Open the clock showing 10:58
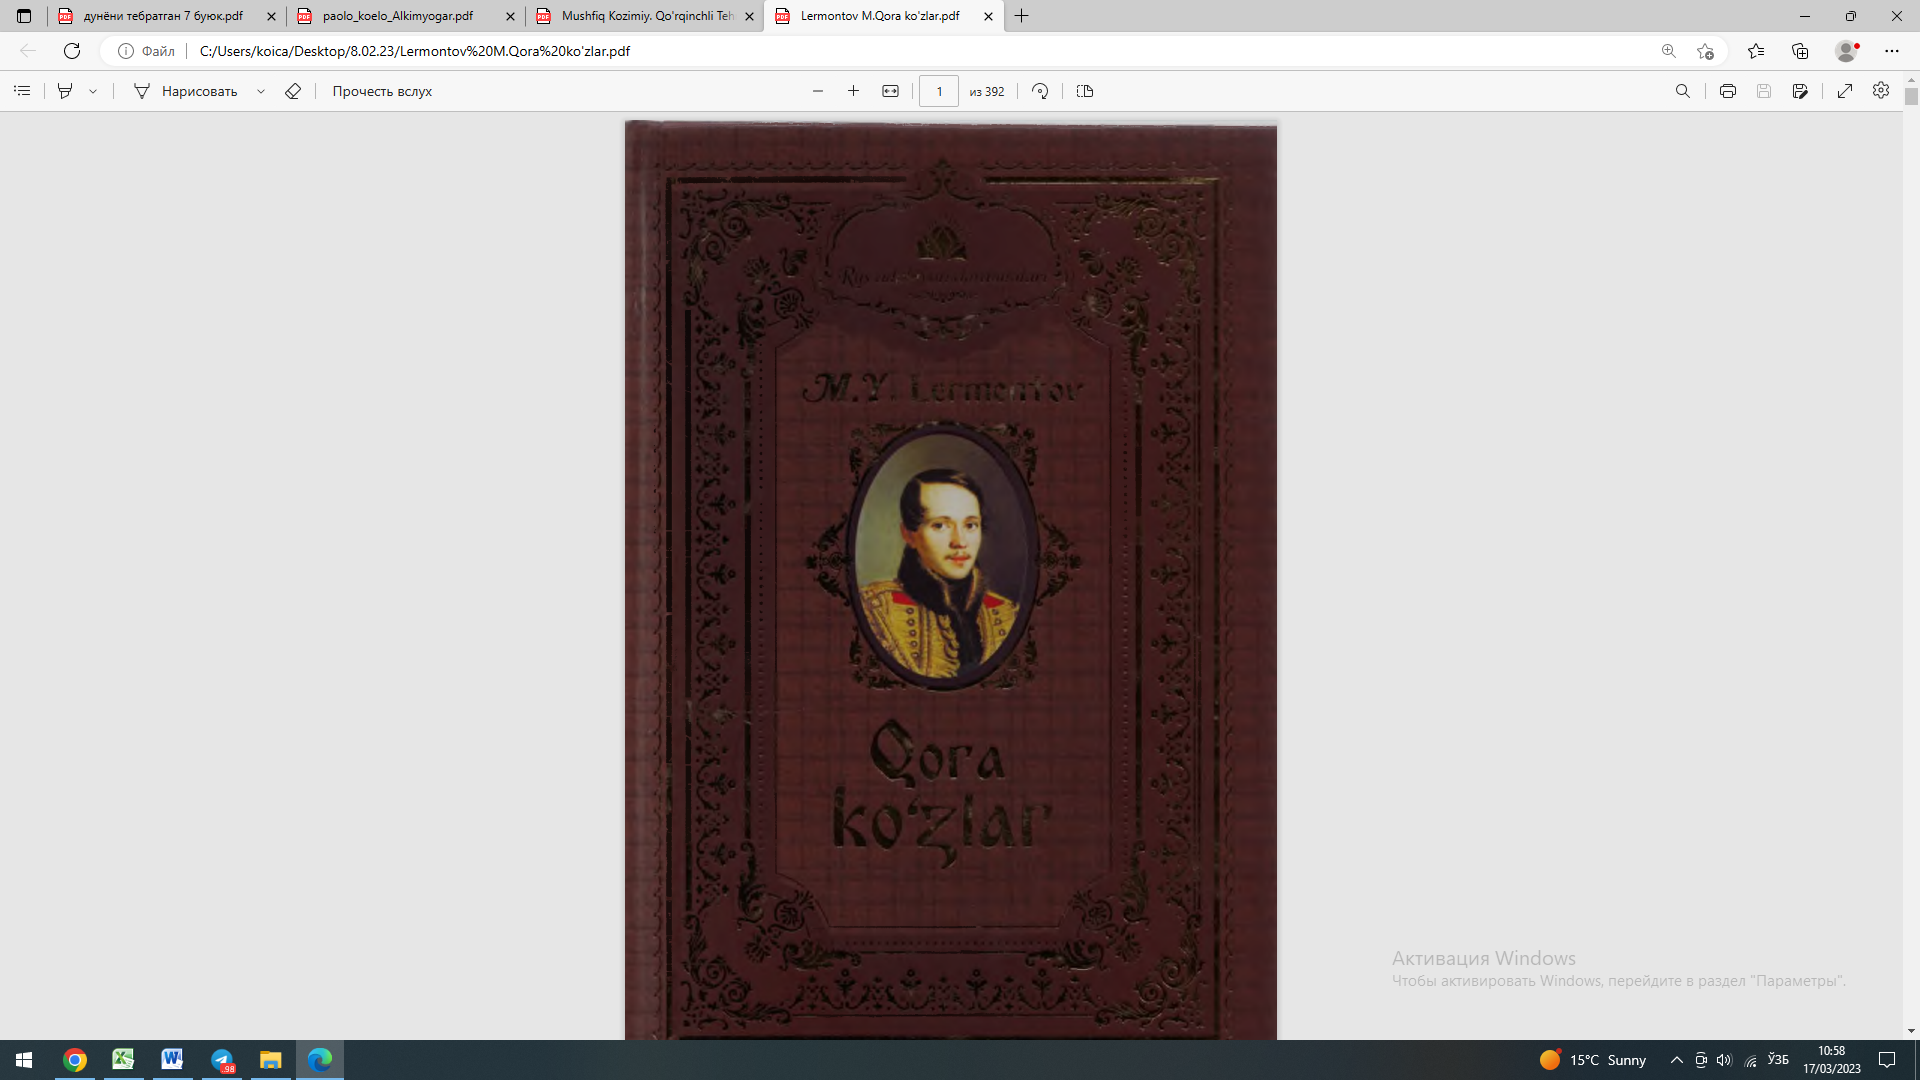Viewport: 1920px width, 1080px height. [x=1832, y=1060]
